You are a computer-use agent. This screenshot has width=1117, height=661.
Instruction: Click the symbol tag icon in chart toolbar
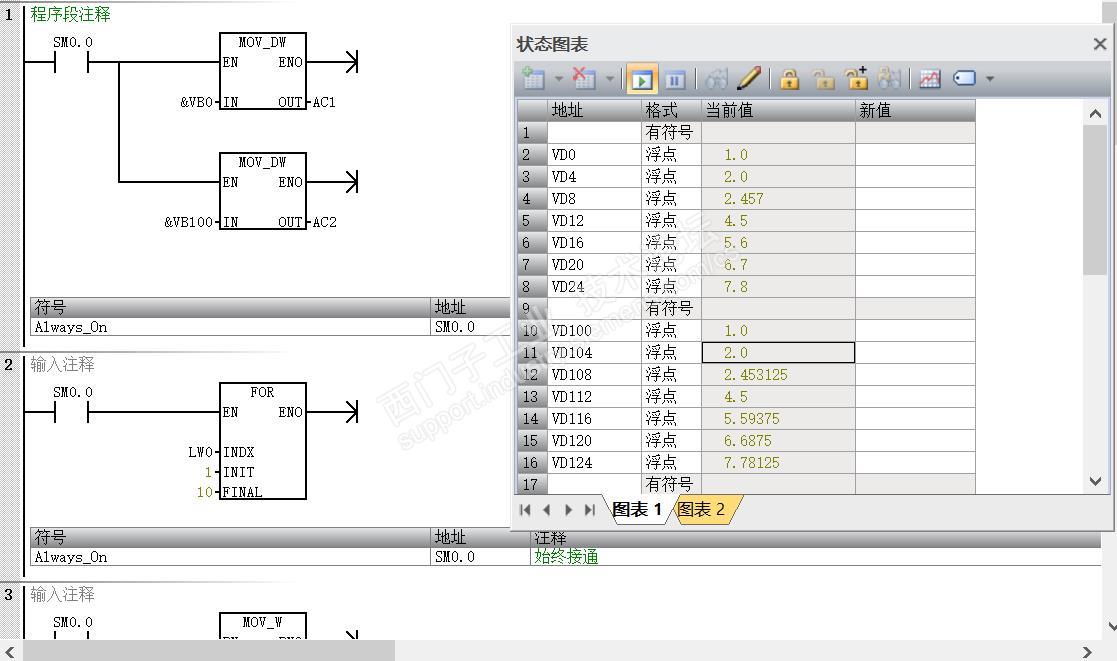click(x=964, y=78)
